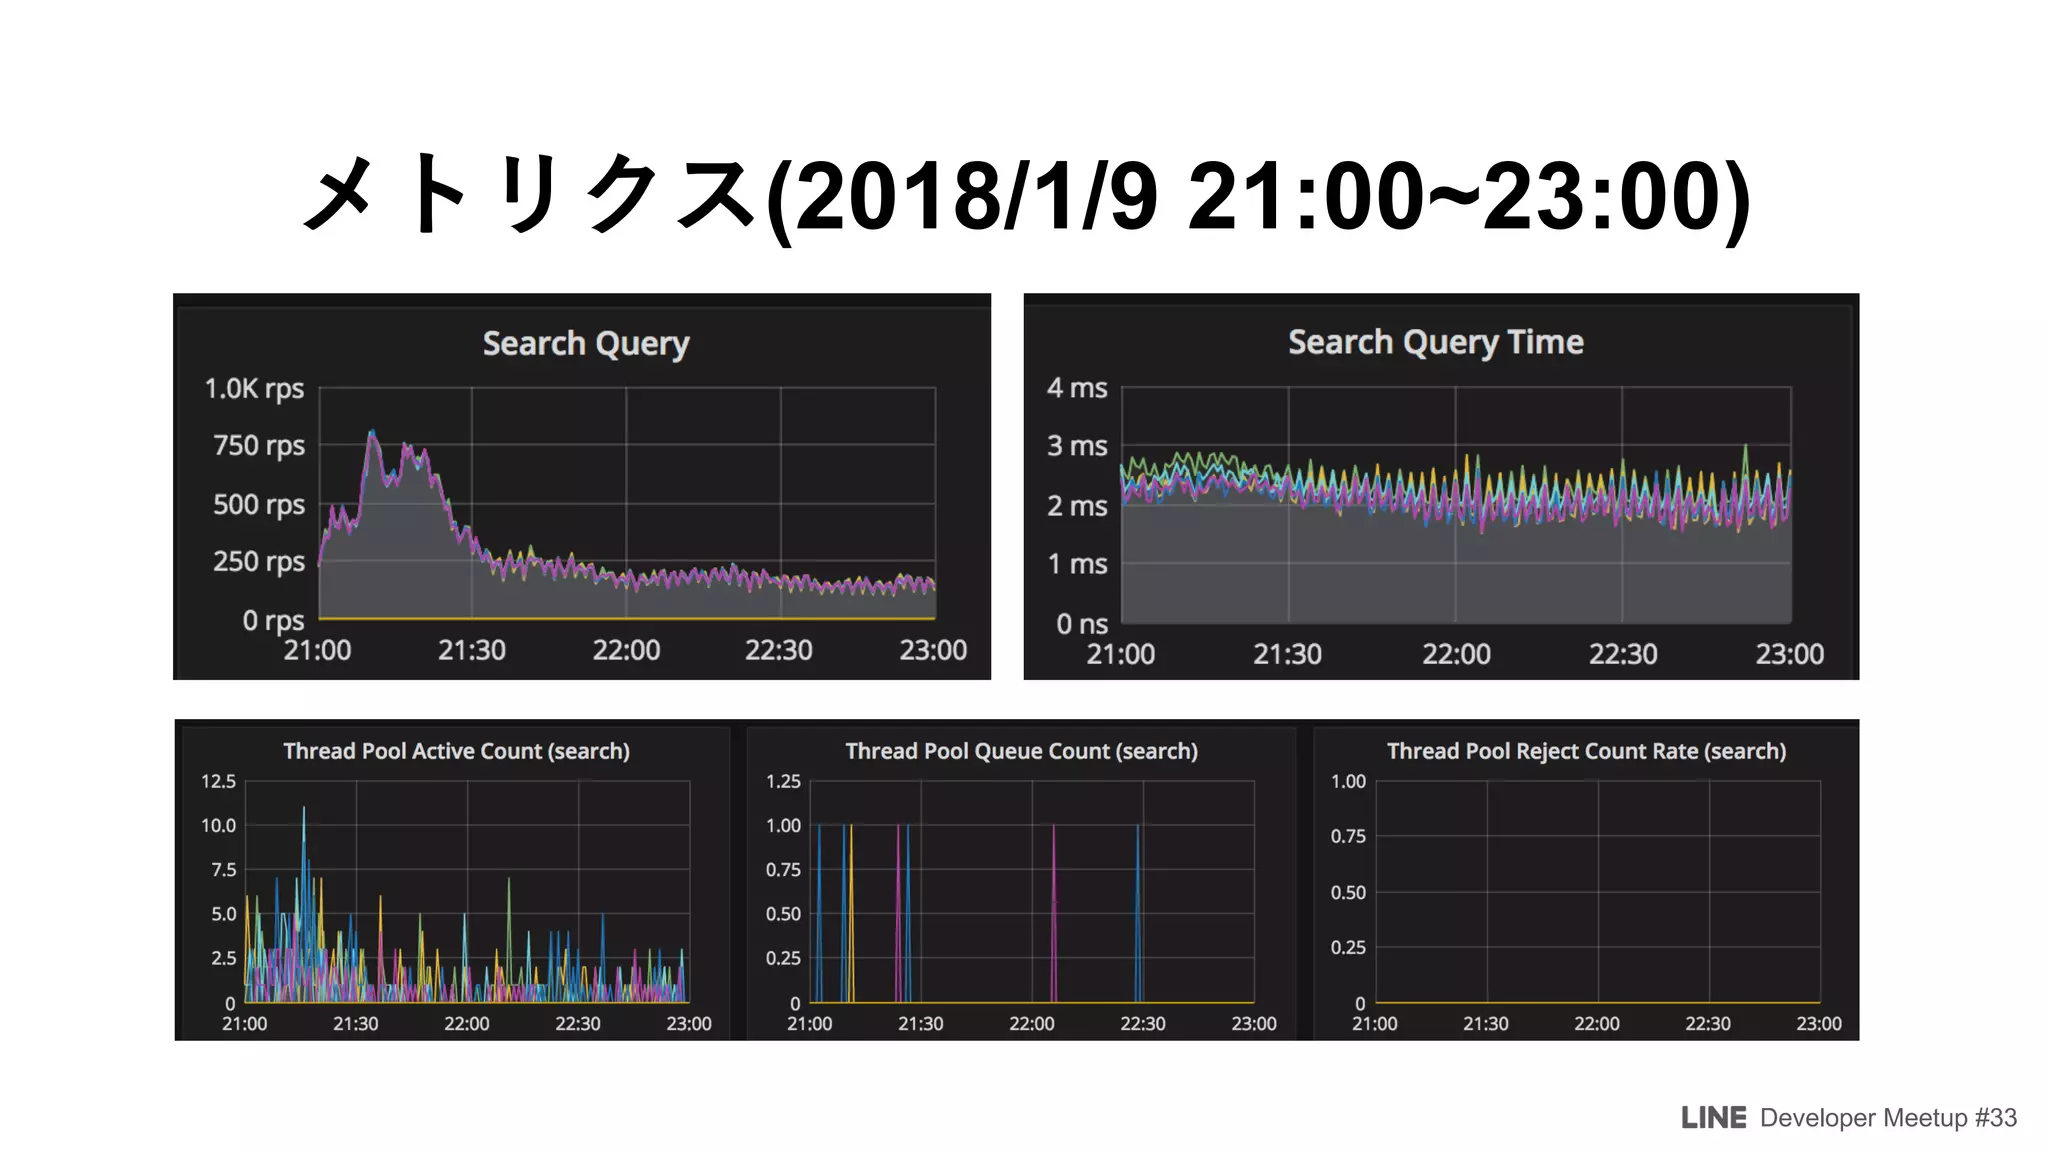This screenshot has height=1152, width=2048.
Task: Click the '0.75' label in Reject Count Rate panel
Action: pyautogui.click(x=1348, y=836)
